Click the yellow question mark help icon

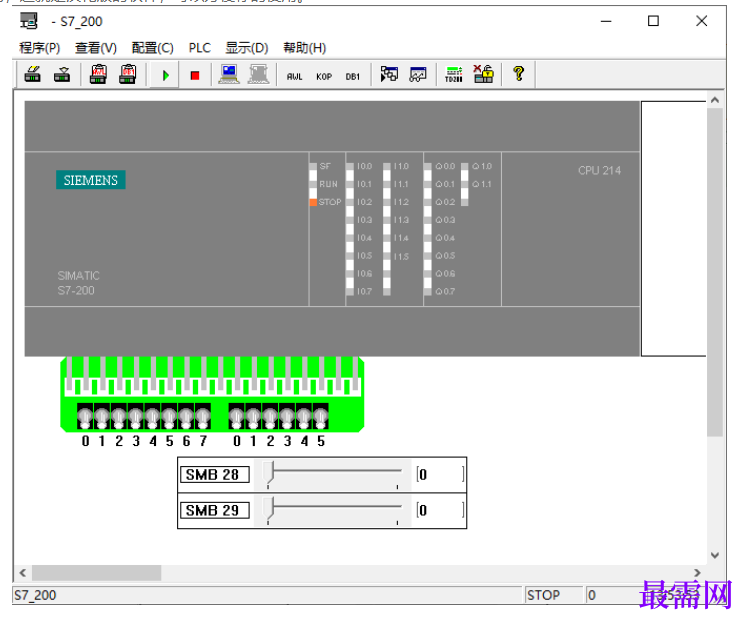click(518, 74)
